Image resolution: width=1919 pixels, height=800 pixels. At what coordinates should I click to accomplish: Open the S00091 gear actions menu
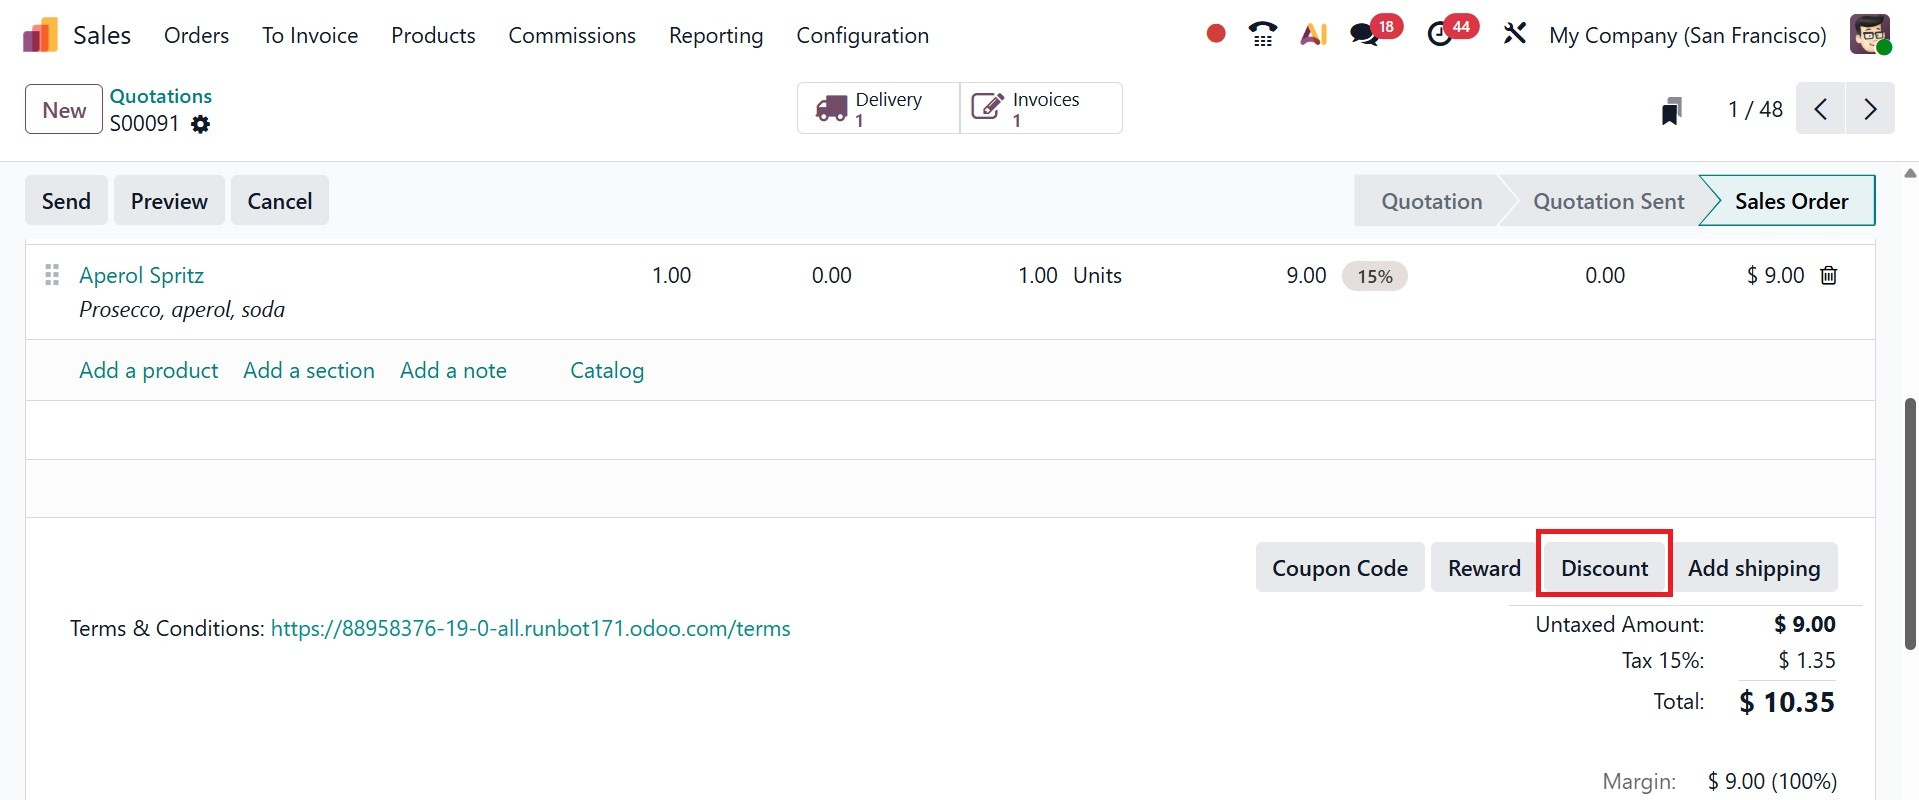click(201, 124)
